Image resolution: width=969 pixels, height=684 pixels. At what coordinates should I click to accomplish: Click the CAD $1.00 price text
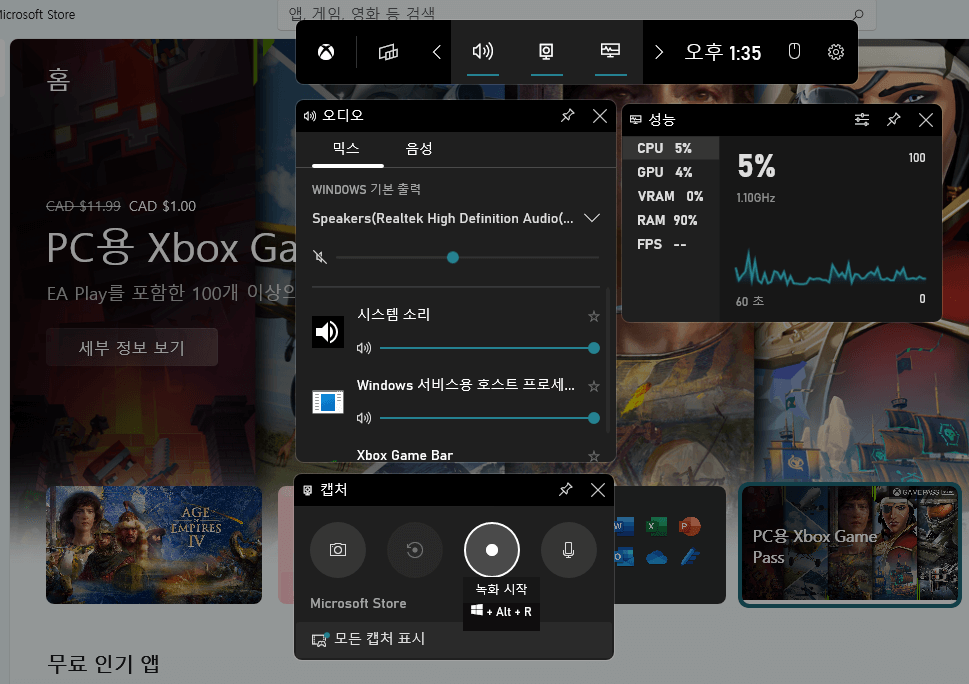(163, 206)
